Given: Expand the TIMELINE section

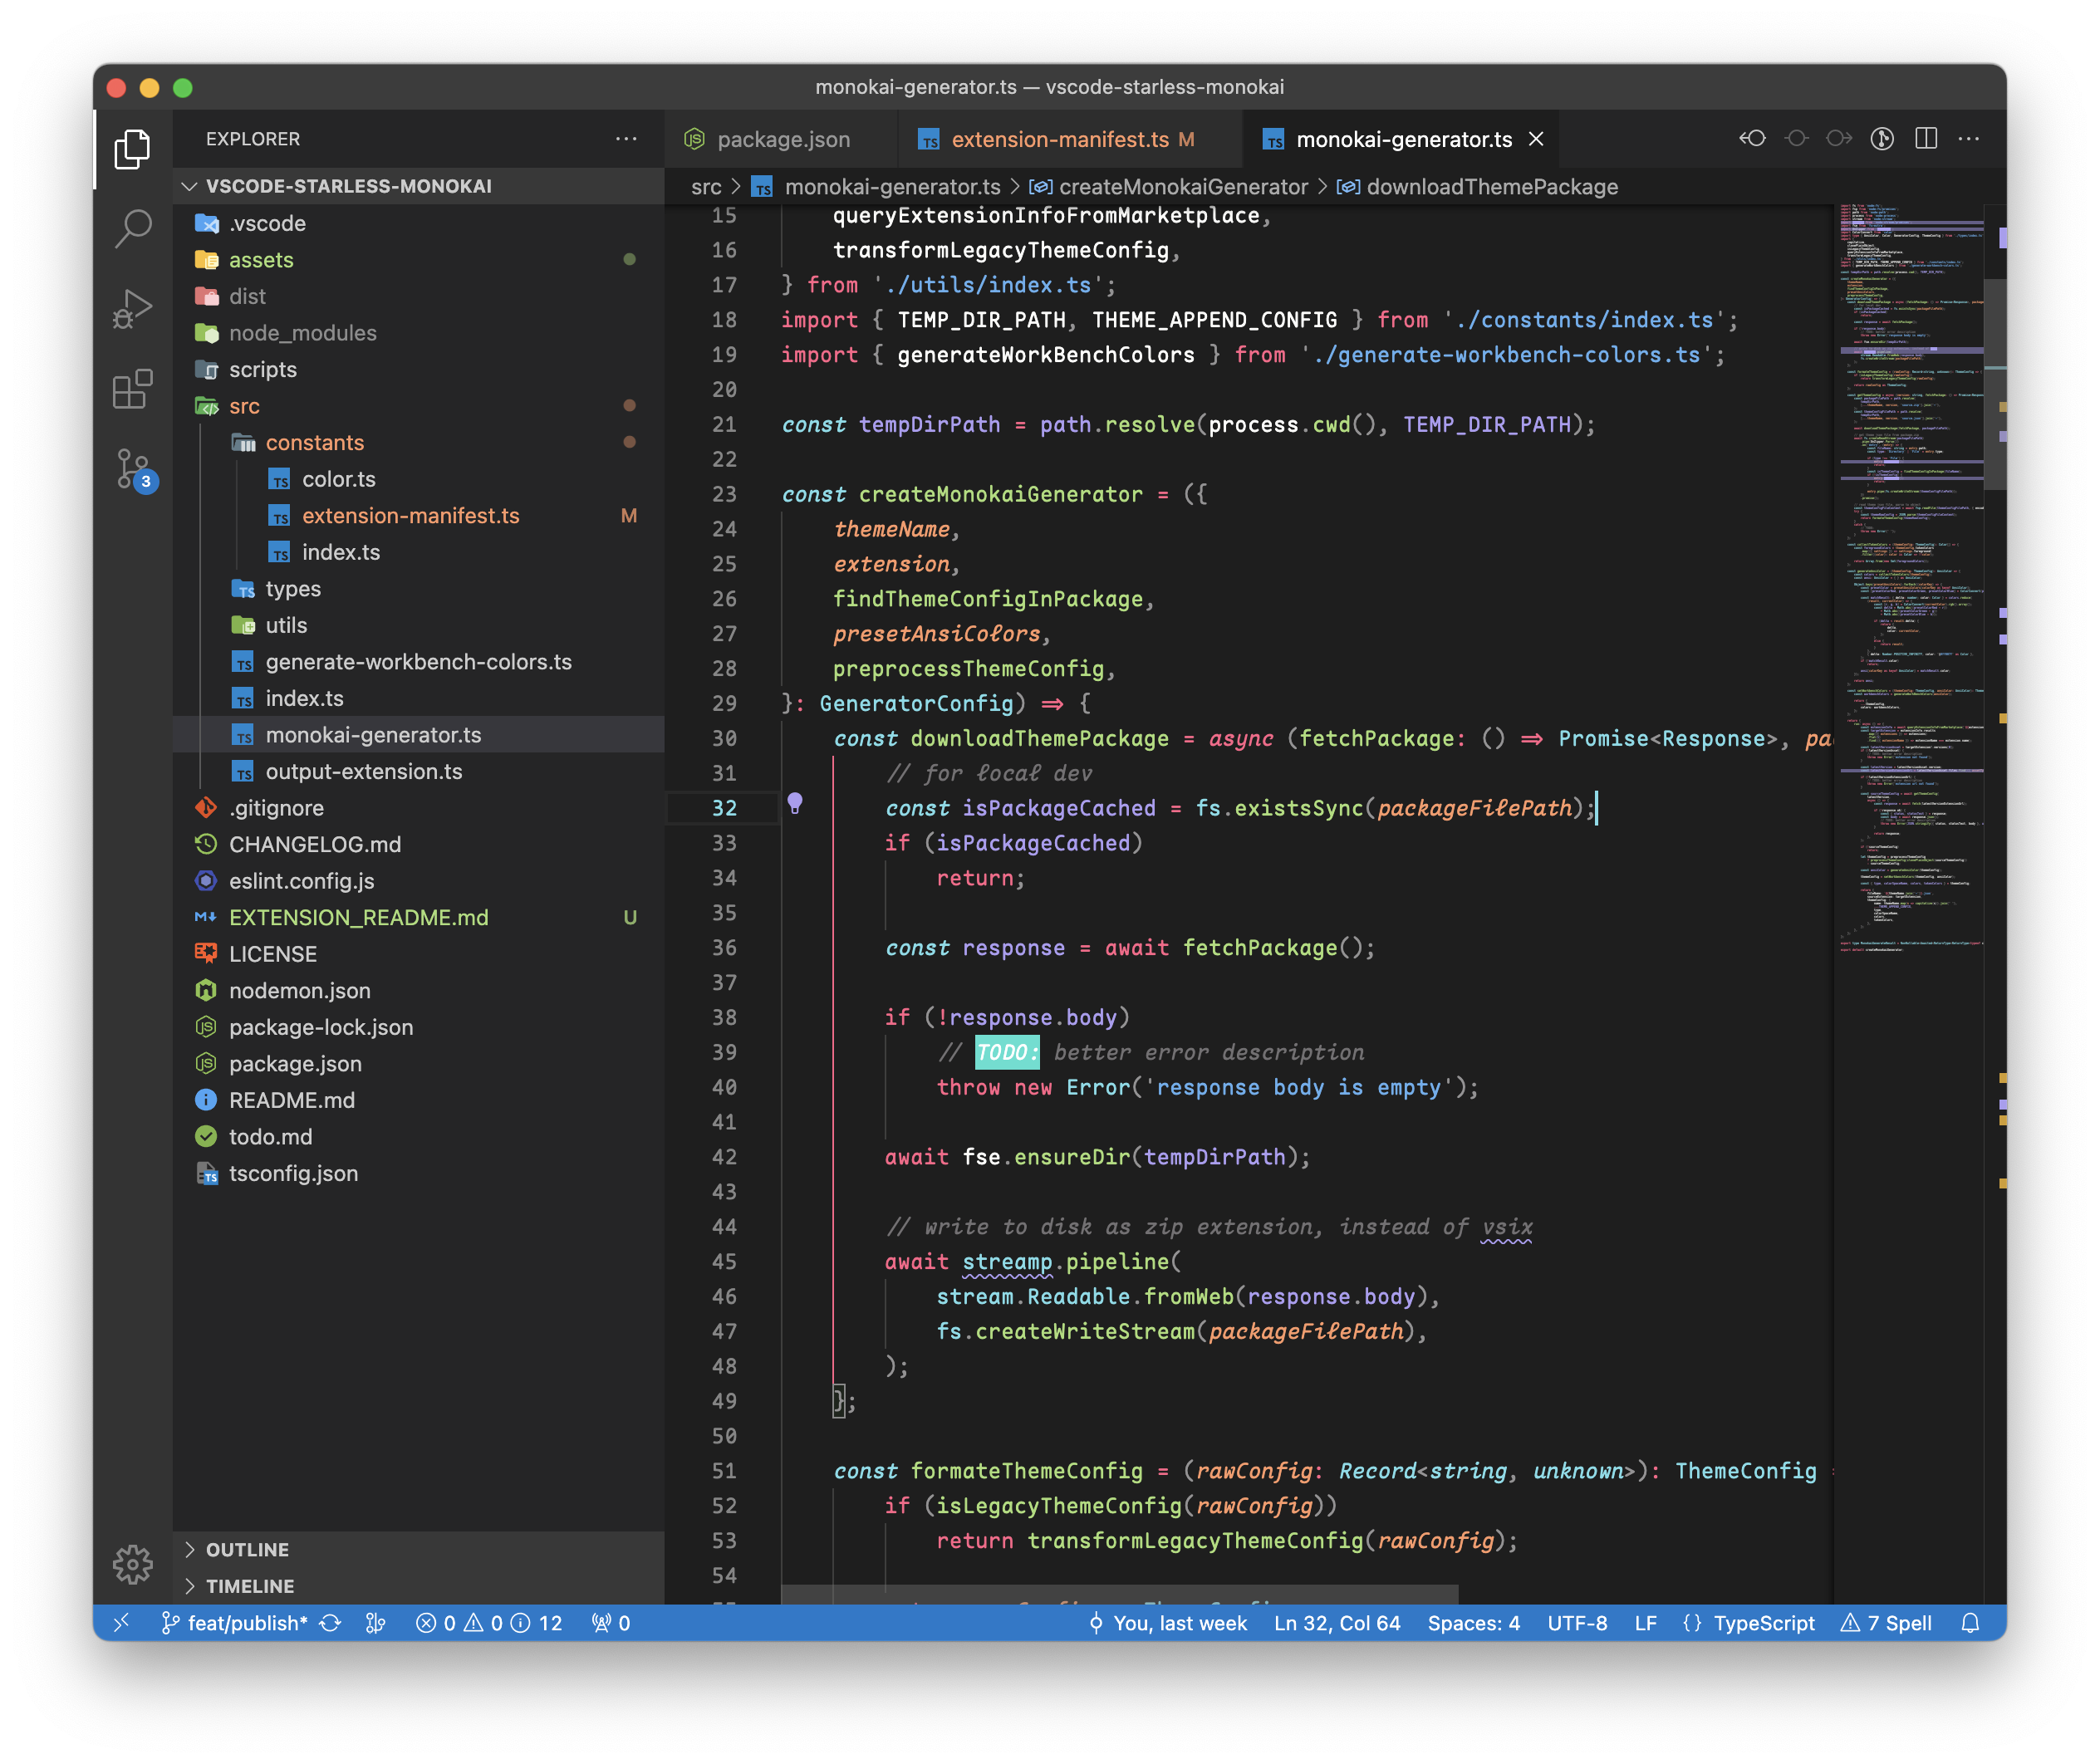Looking at the screenshot, I should 249,1586.
